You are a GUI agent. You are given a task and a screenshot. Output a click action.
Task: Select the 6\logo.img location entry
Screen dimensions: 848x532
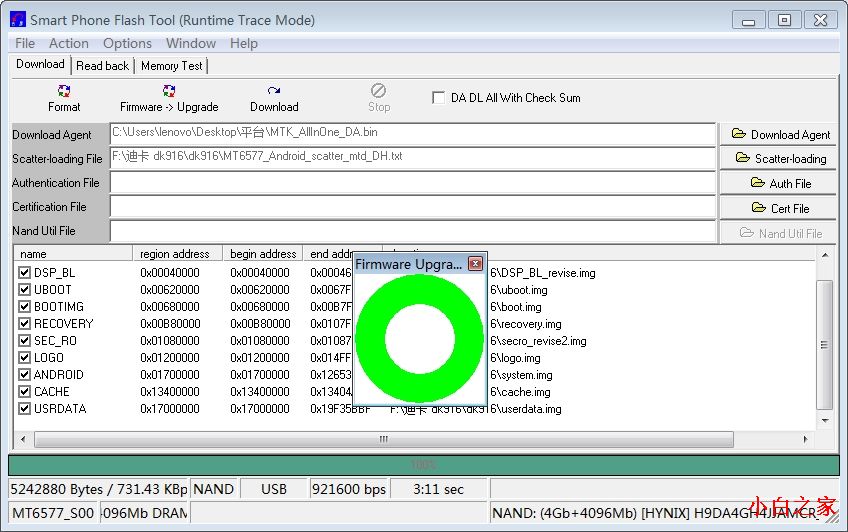coord(515,358)
